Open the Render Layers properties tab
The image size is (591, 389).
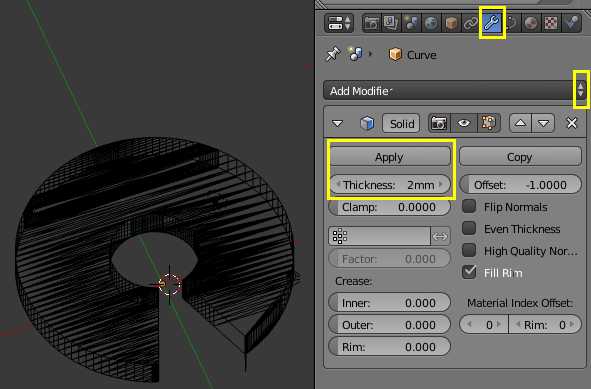pyautogui.click(x=392, y=23)
